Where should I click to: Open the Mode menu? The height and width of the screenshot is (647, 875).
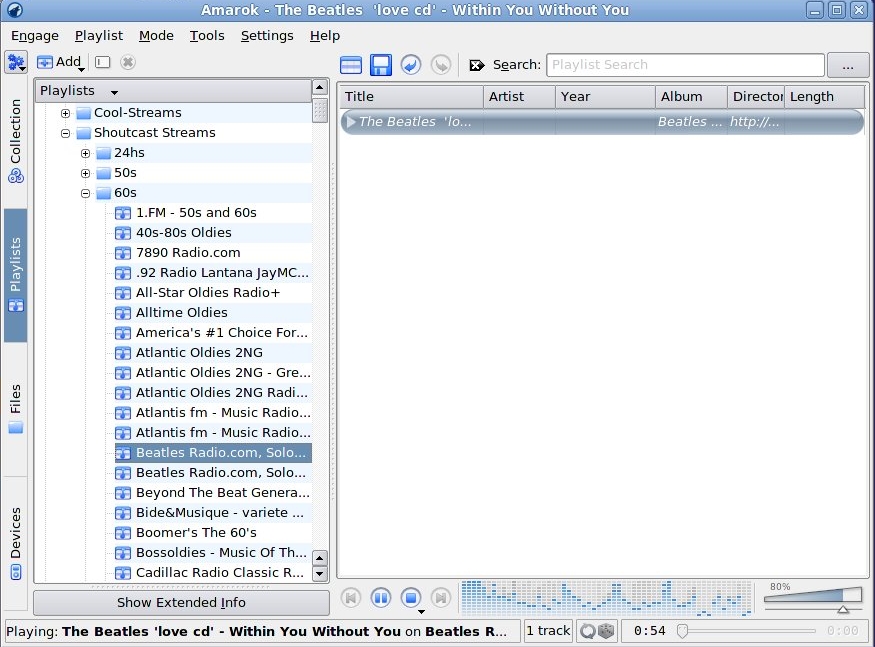click(156, 36)
